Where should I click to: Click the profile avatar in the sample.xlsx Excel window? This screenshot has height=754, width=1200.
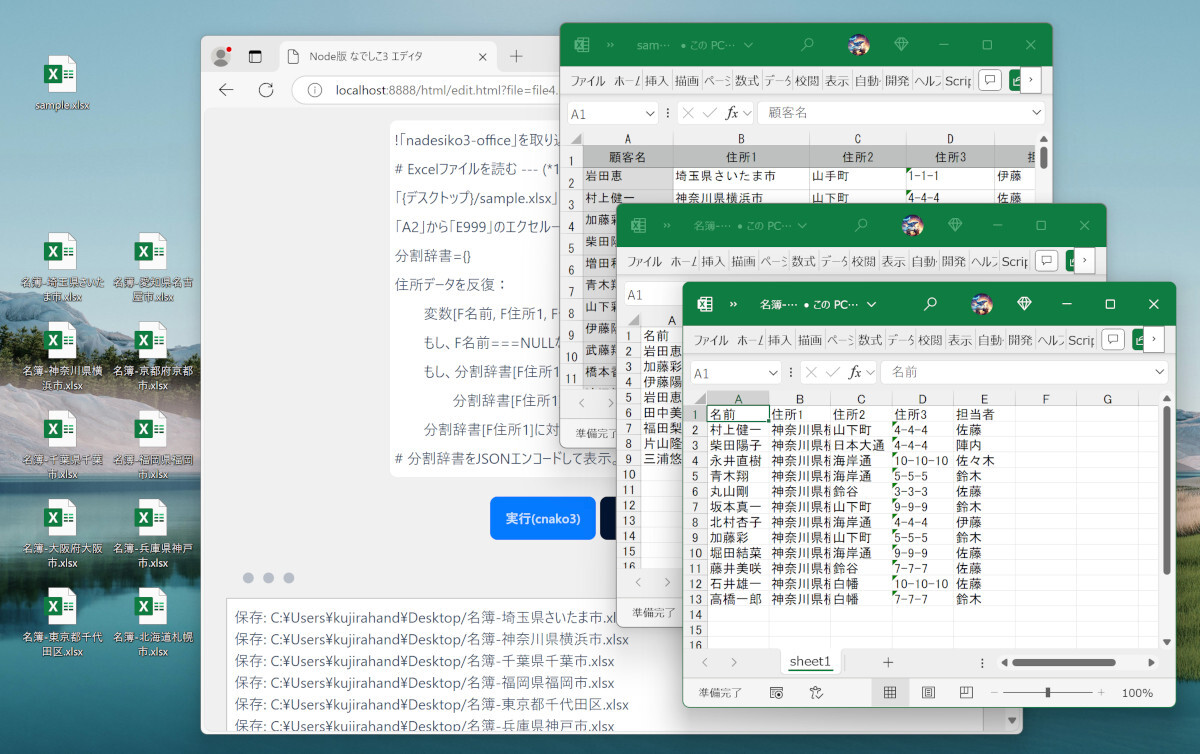(858, 45)
